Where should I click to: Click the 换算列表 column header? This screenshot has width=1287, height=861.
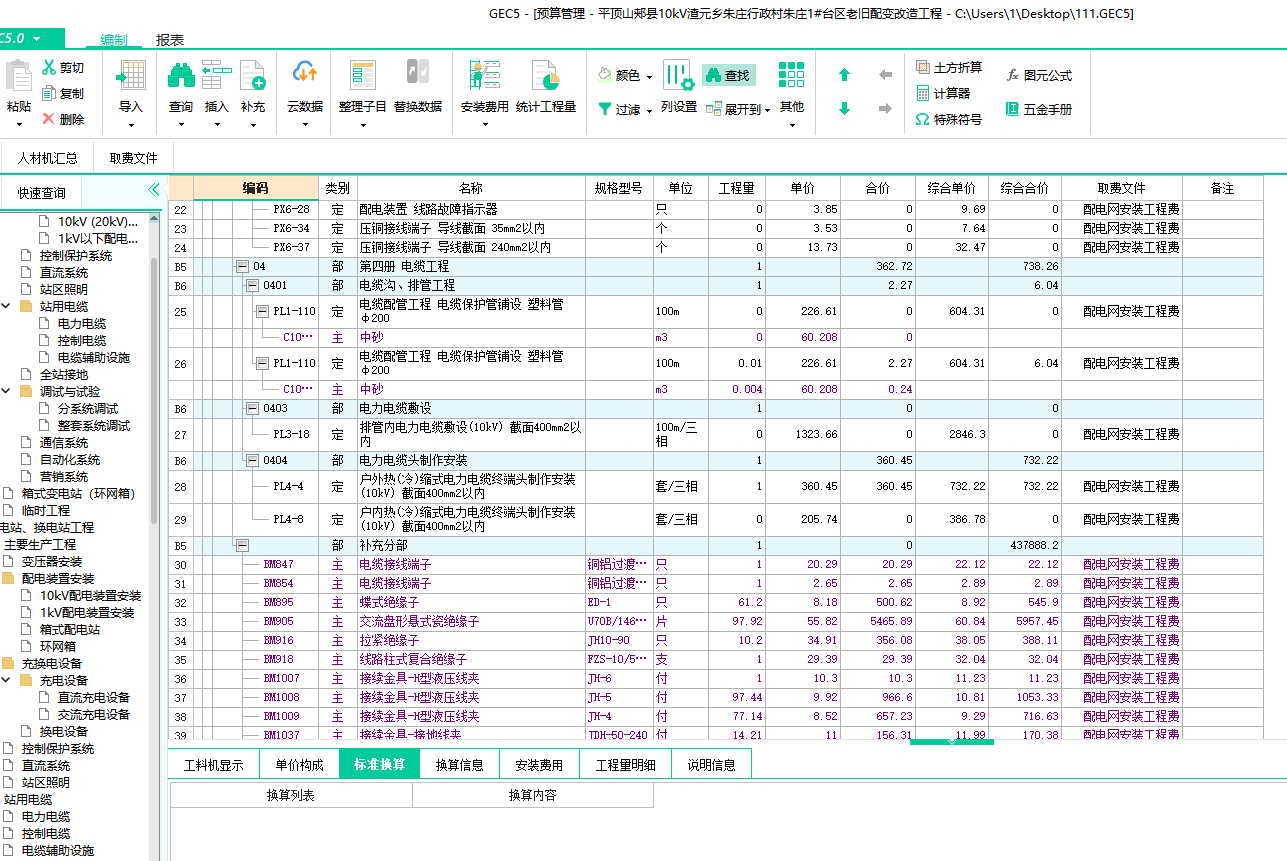click(x=291, y=795)
